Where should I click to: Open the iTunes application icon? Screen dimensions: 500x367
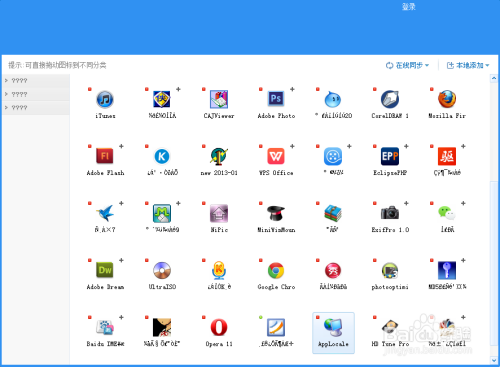coord(105,99)
